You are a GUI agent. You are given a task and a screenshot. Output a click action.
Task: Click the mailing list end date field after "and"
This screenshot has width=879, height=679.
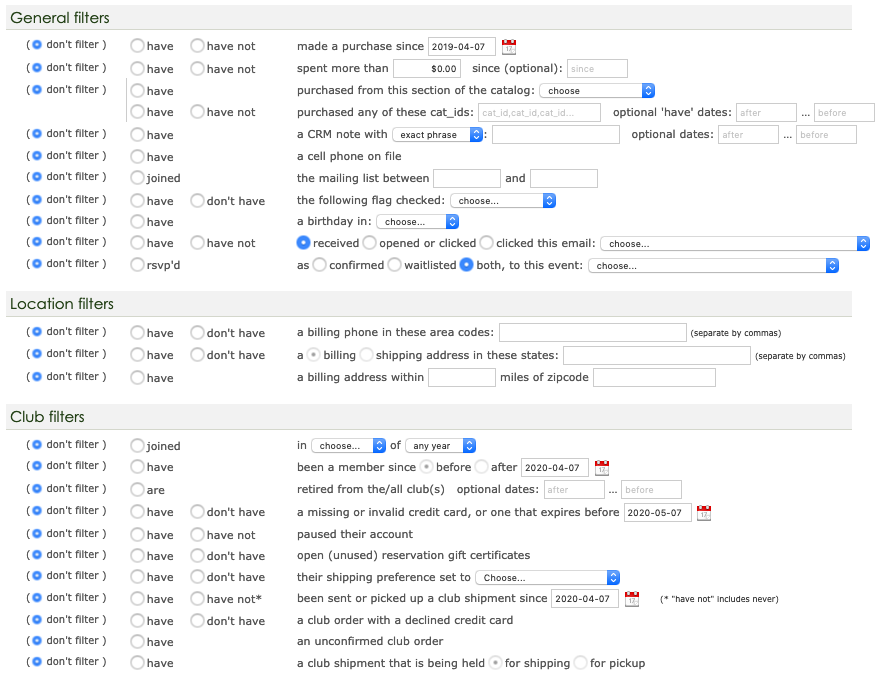tap(564, 178)
